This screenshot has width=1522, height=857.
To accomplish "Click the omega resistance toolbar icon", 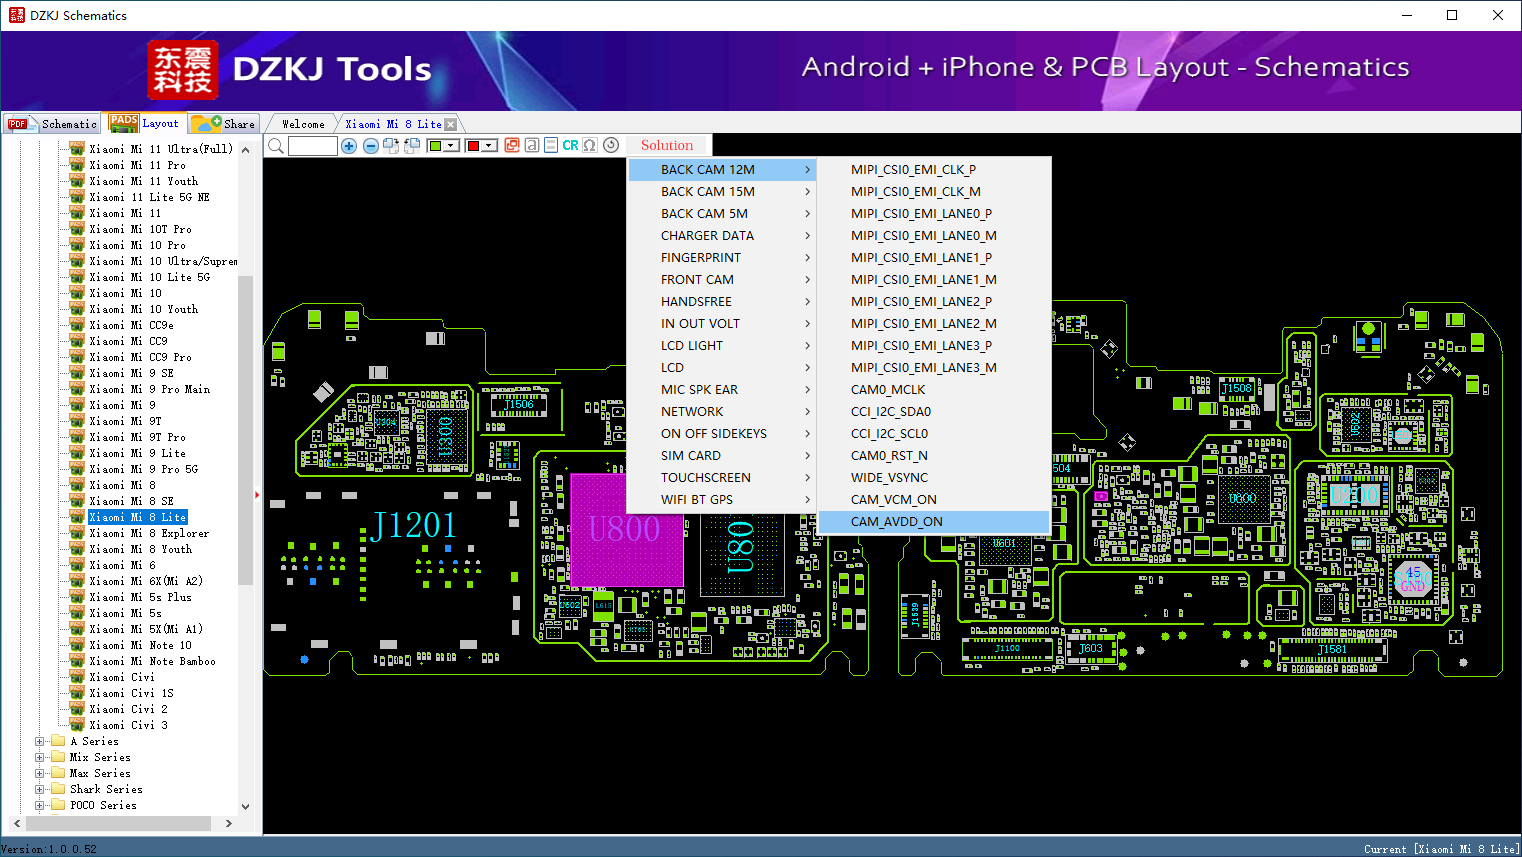I will 590,145.
